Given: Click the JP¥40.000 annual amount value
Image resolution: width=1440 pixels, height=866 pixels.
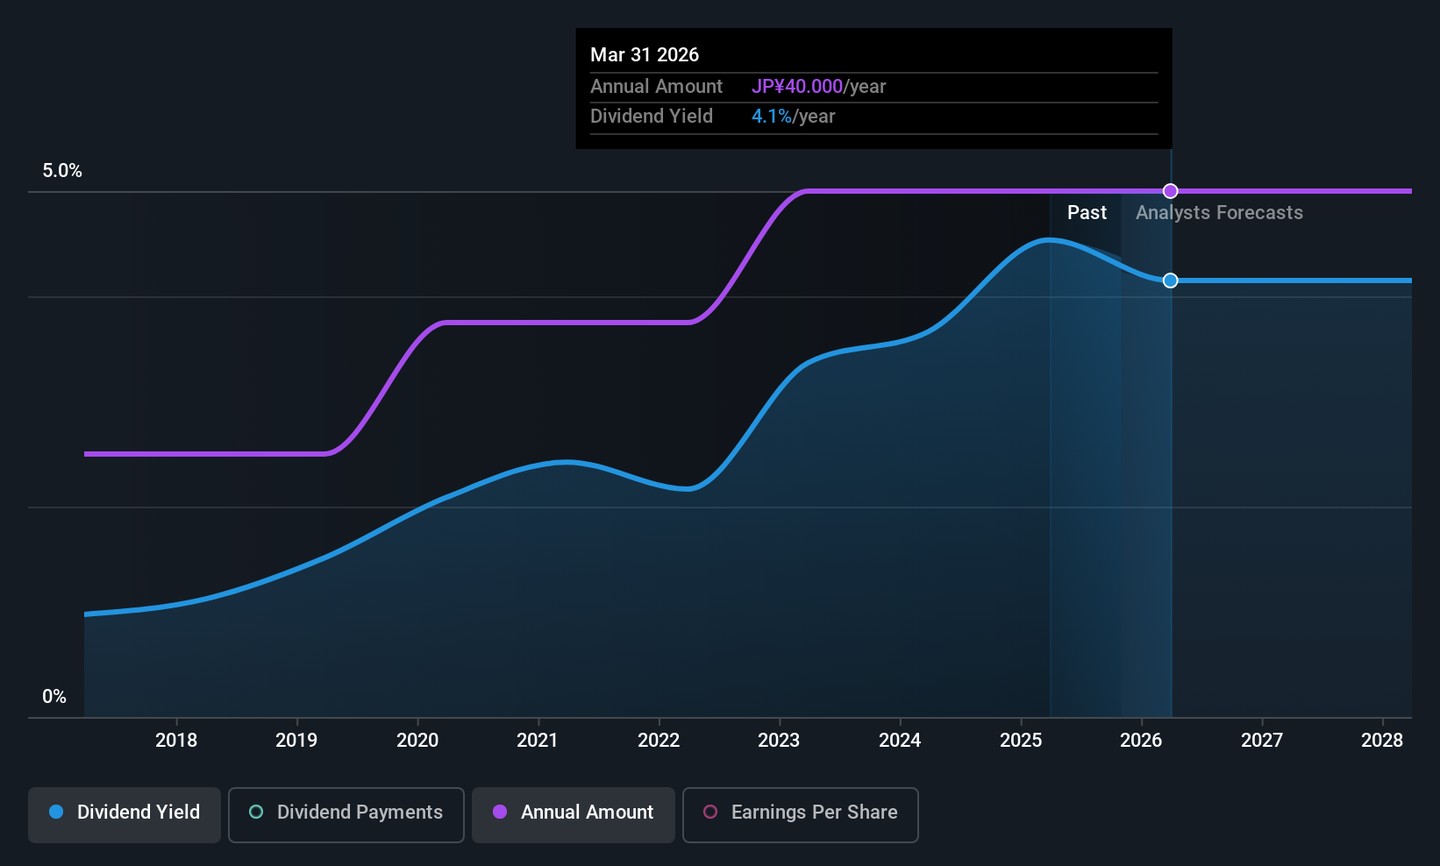Looking at the screenshot, I should click(797, 87).
